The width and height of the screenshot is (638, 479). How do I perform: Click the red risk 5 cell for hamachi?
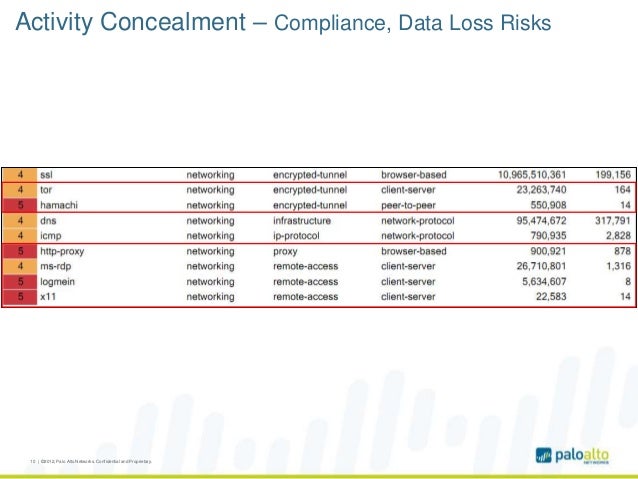[x=20, y=205]
